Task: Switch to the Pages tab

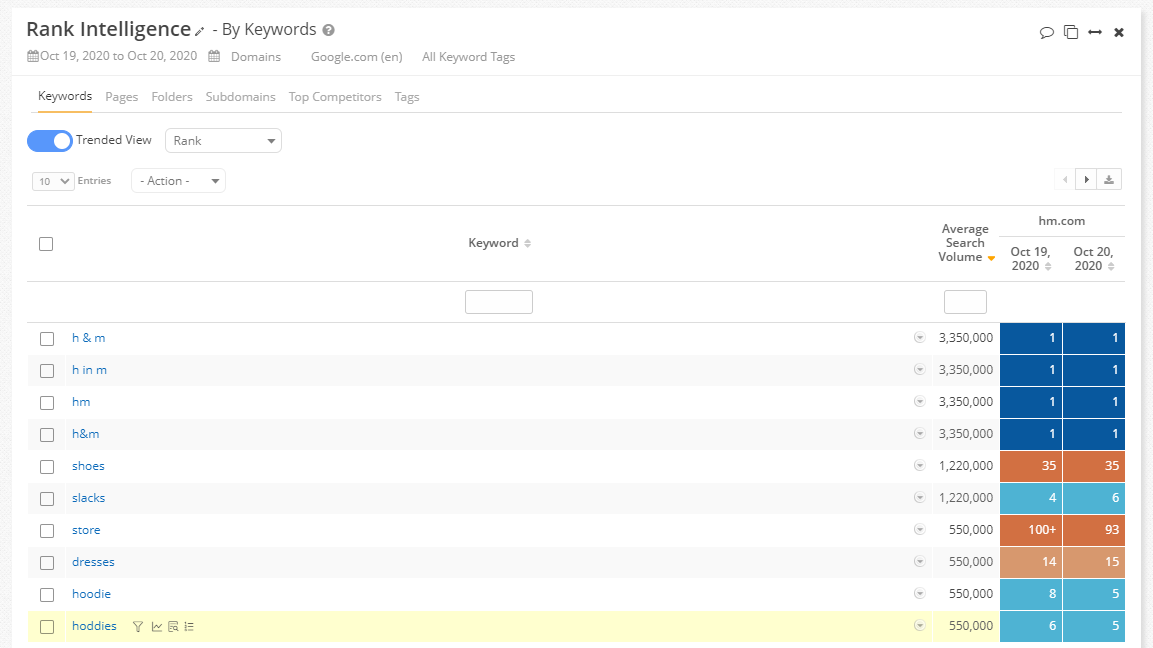Action: click(x=121, y=97)
